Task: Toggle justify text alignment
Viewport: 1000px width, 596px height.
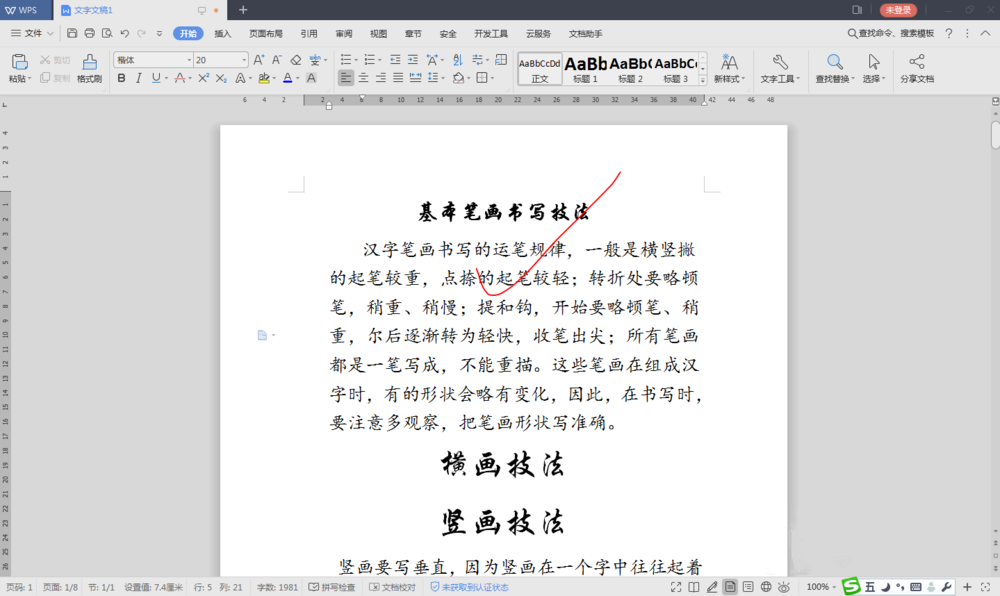Action: click(398, 78)
